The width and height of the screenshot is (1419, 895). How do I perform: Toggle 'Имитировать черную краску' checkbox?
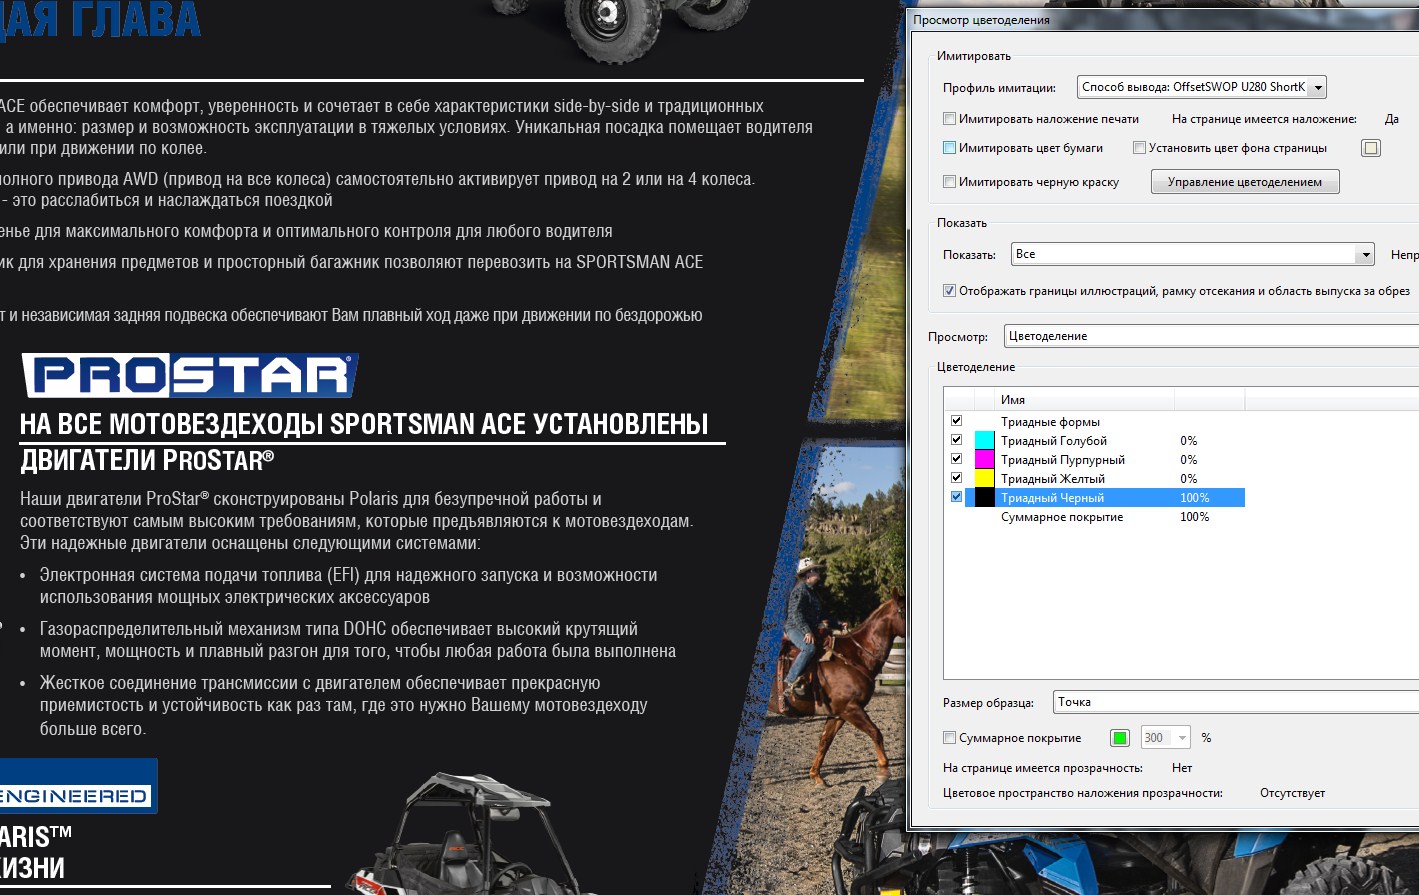[x=949, y=182]
